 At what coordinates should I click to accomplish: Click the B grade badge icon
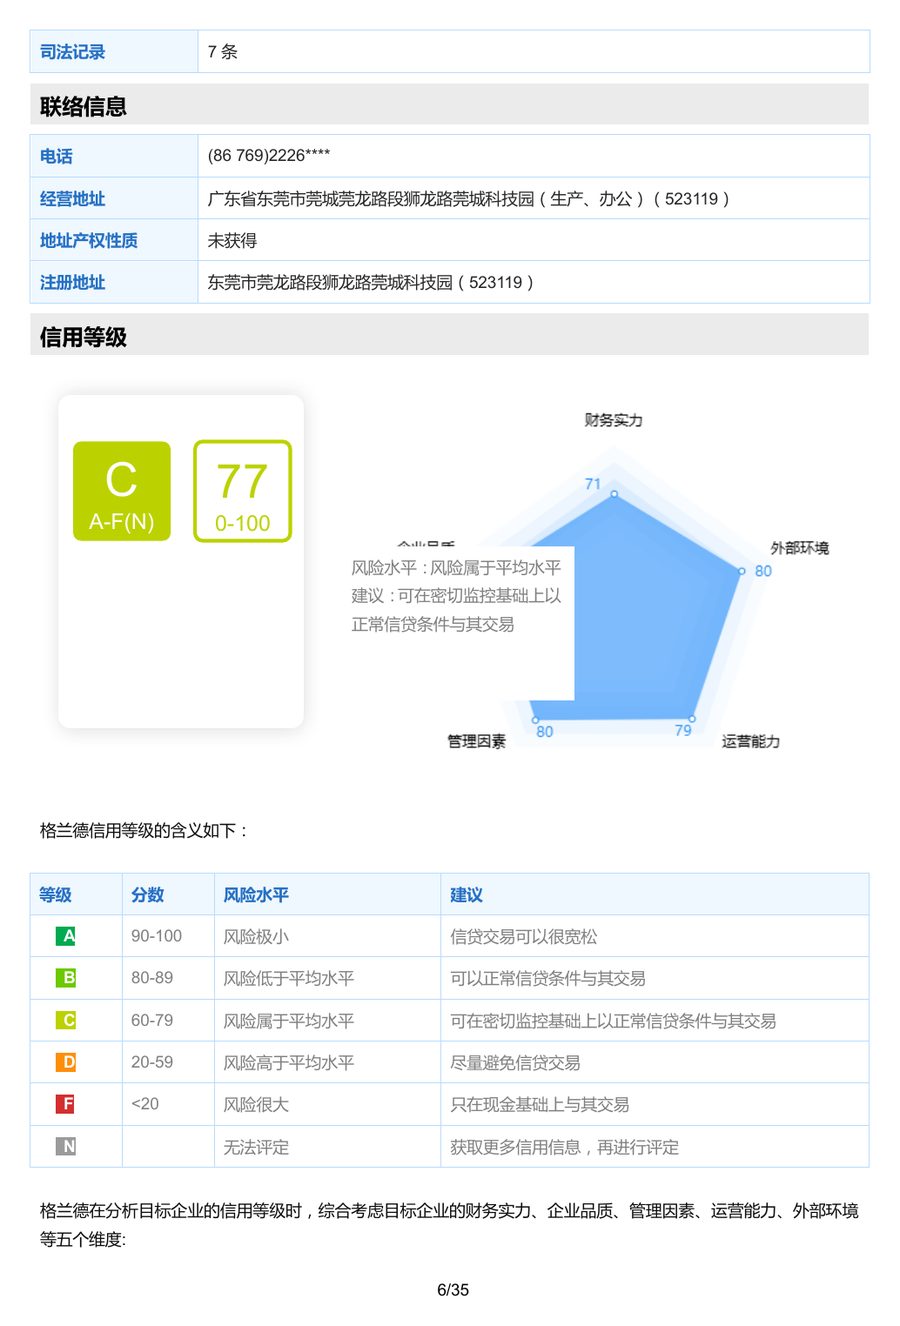coord(66,978)
